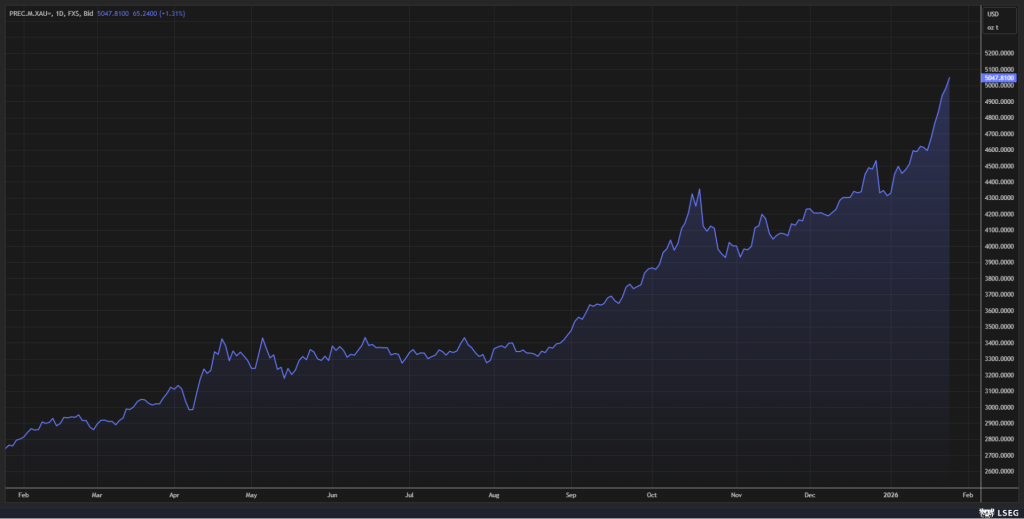Click the Jul label on time axis
This screenshot has width=1024, height=519.
tap(410, 494)
